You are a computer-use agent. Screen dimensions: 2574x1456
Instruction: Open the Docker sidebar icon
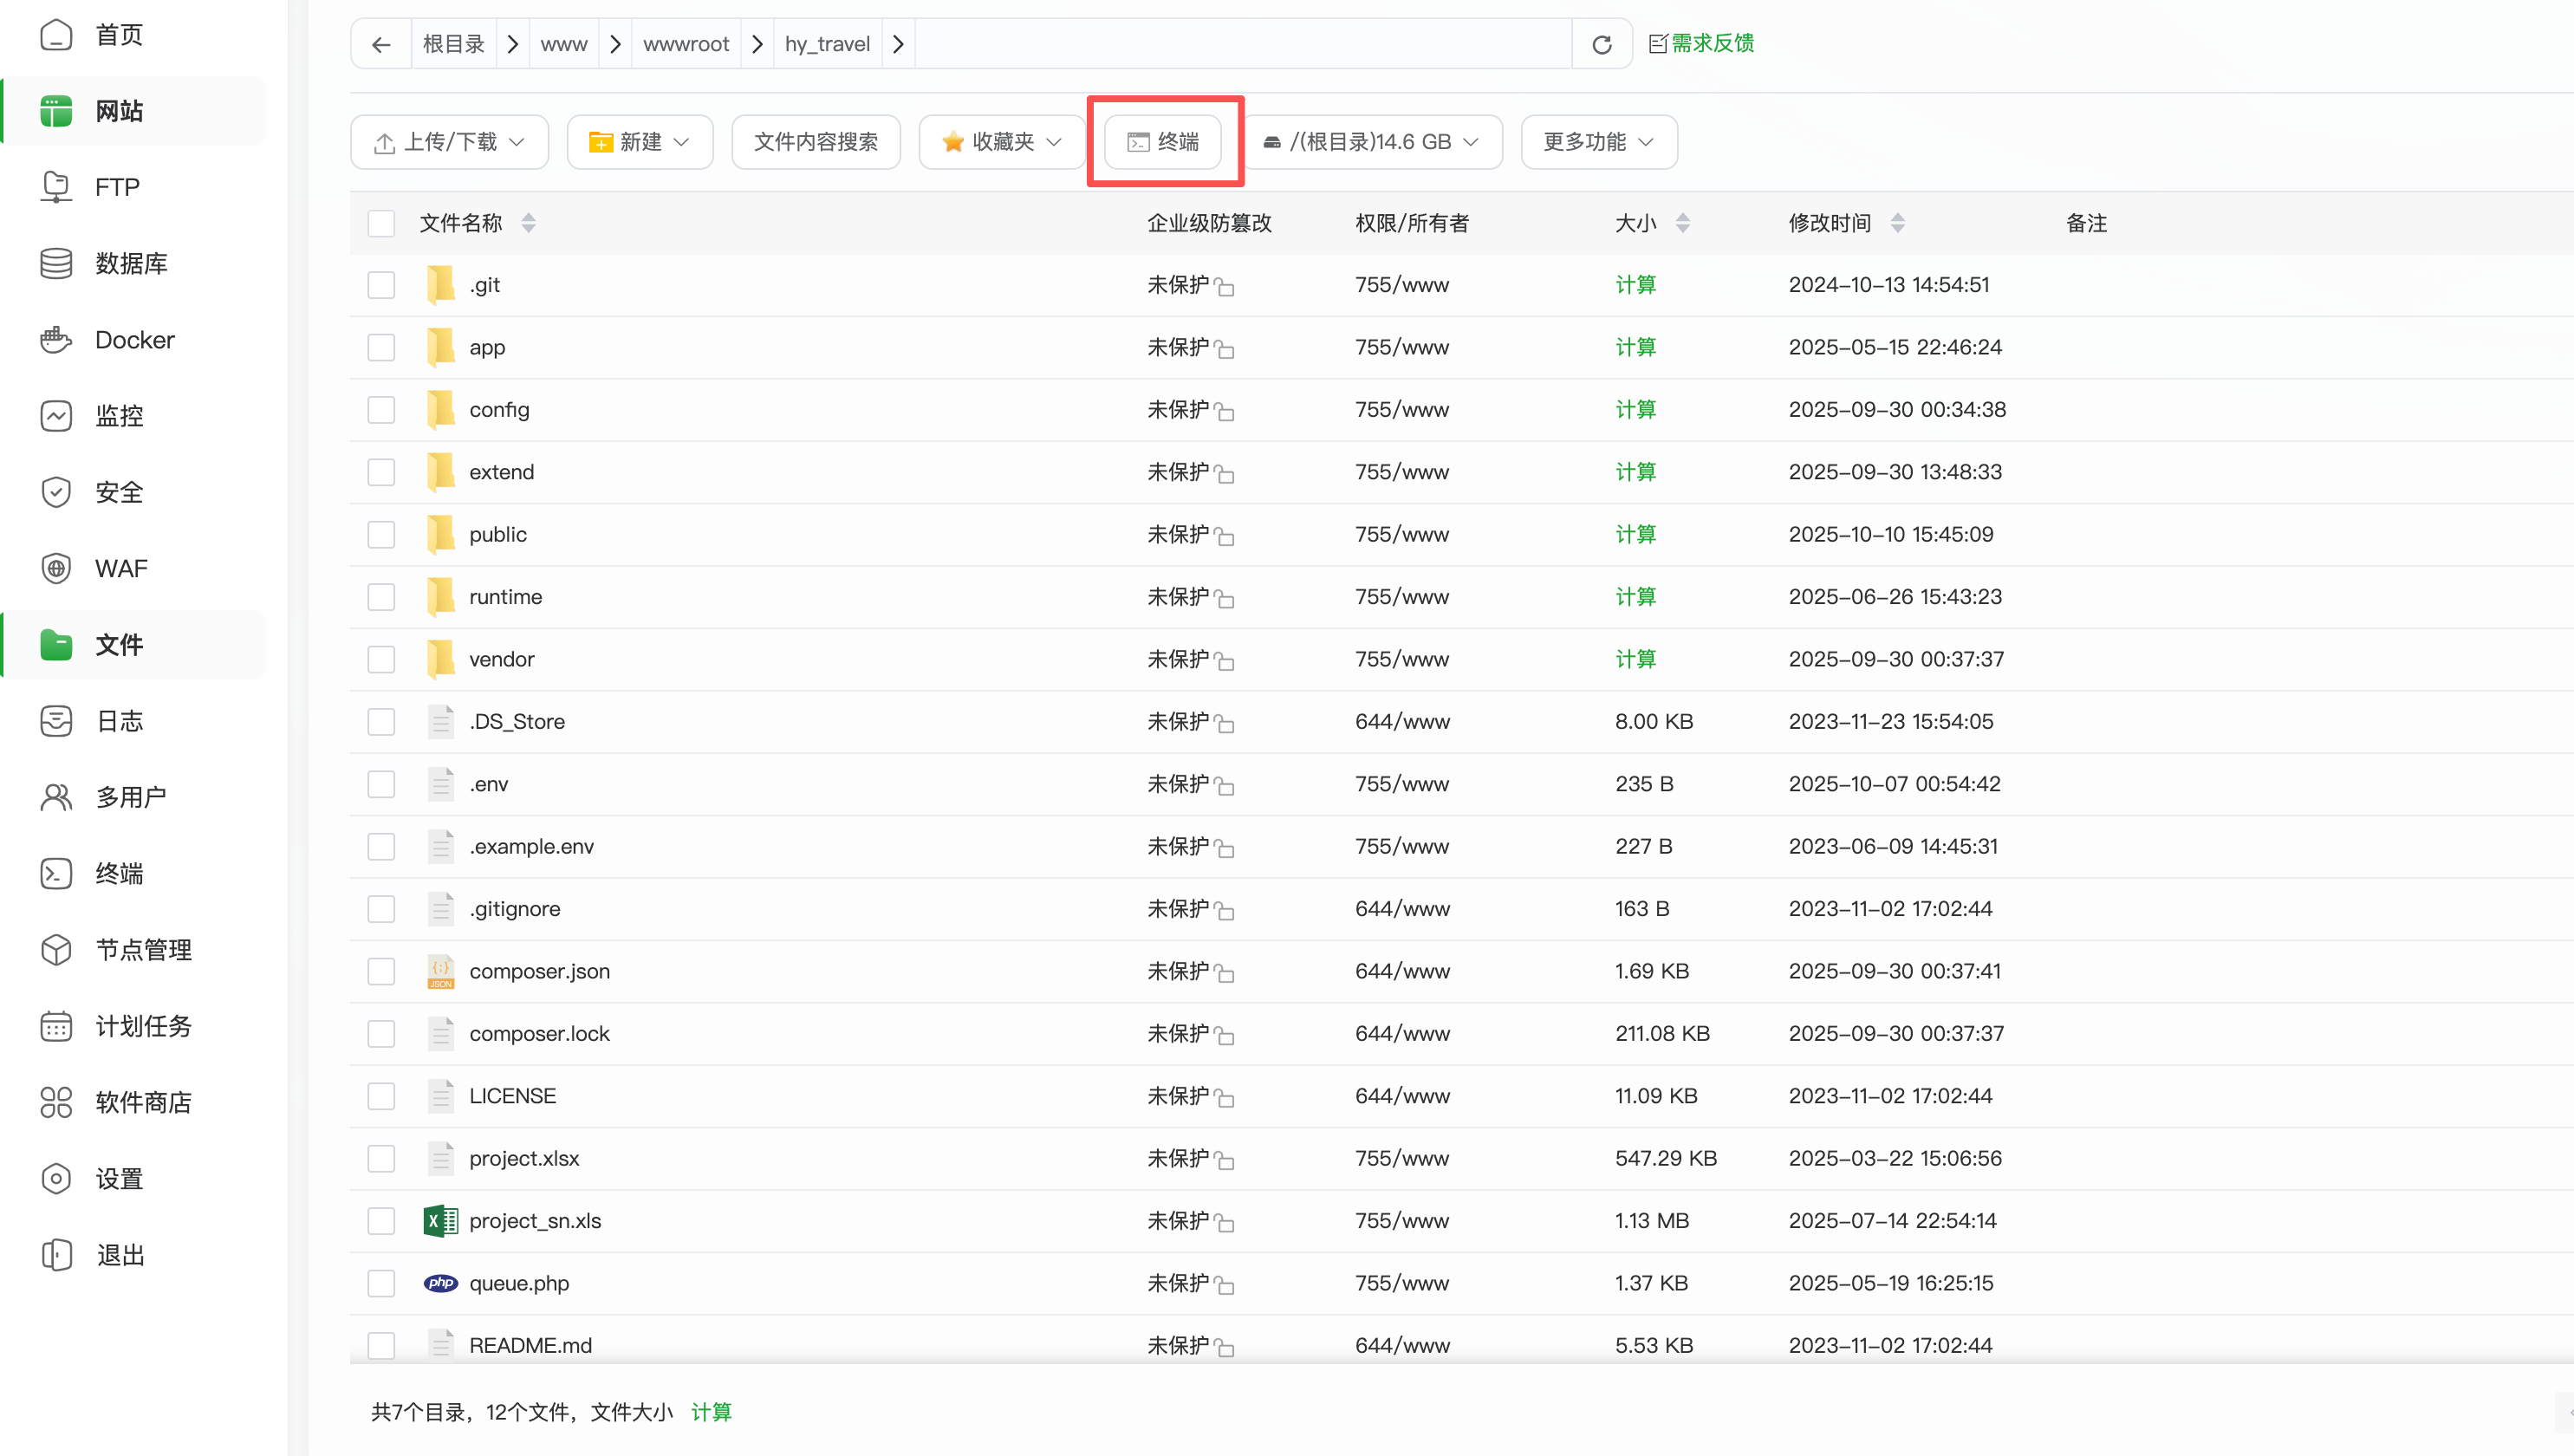[x=56, y=340]
